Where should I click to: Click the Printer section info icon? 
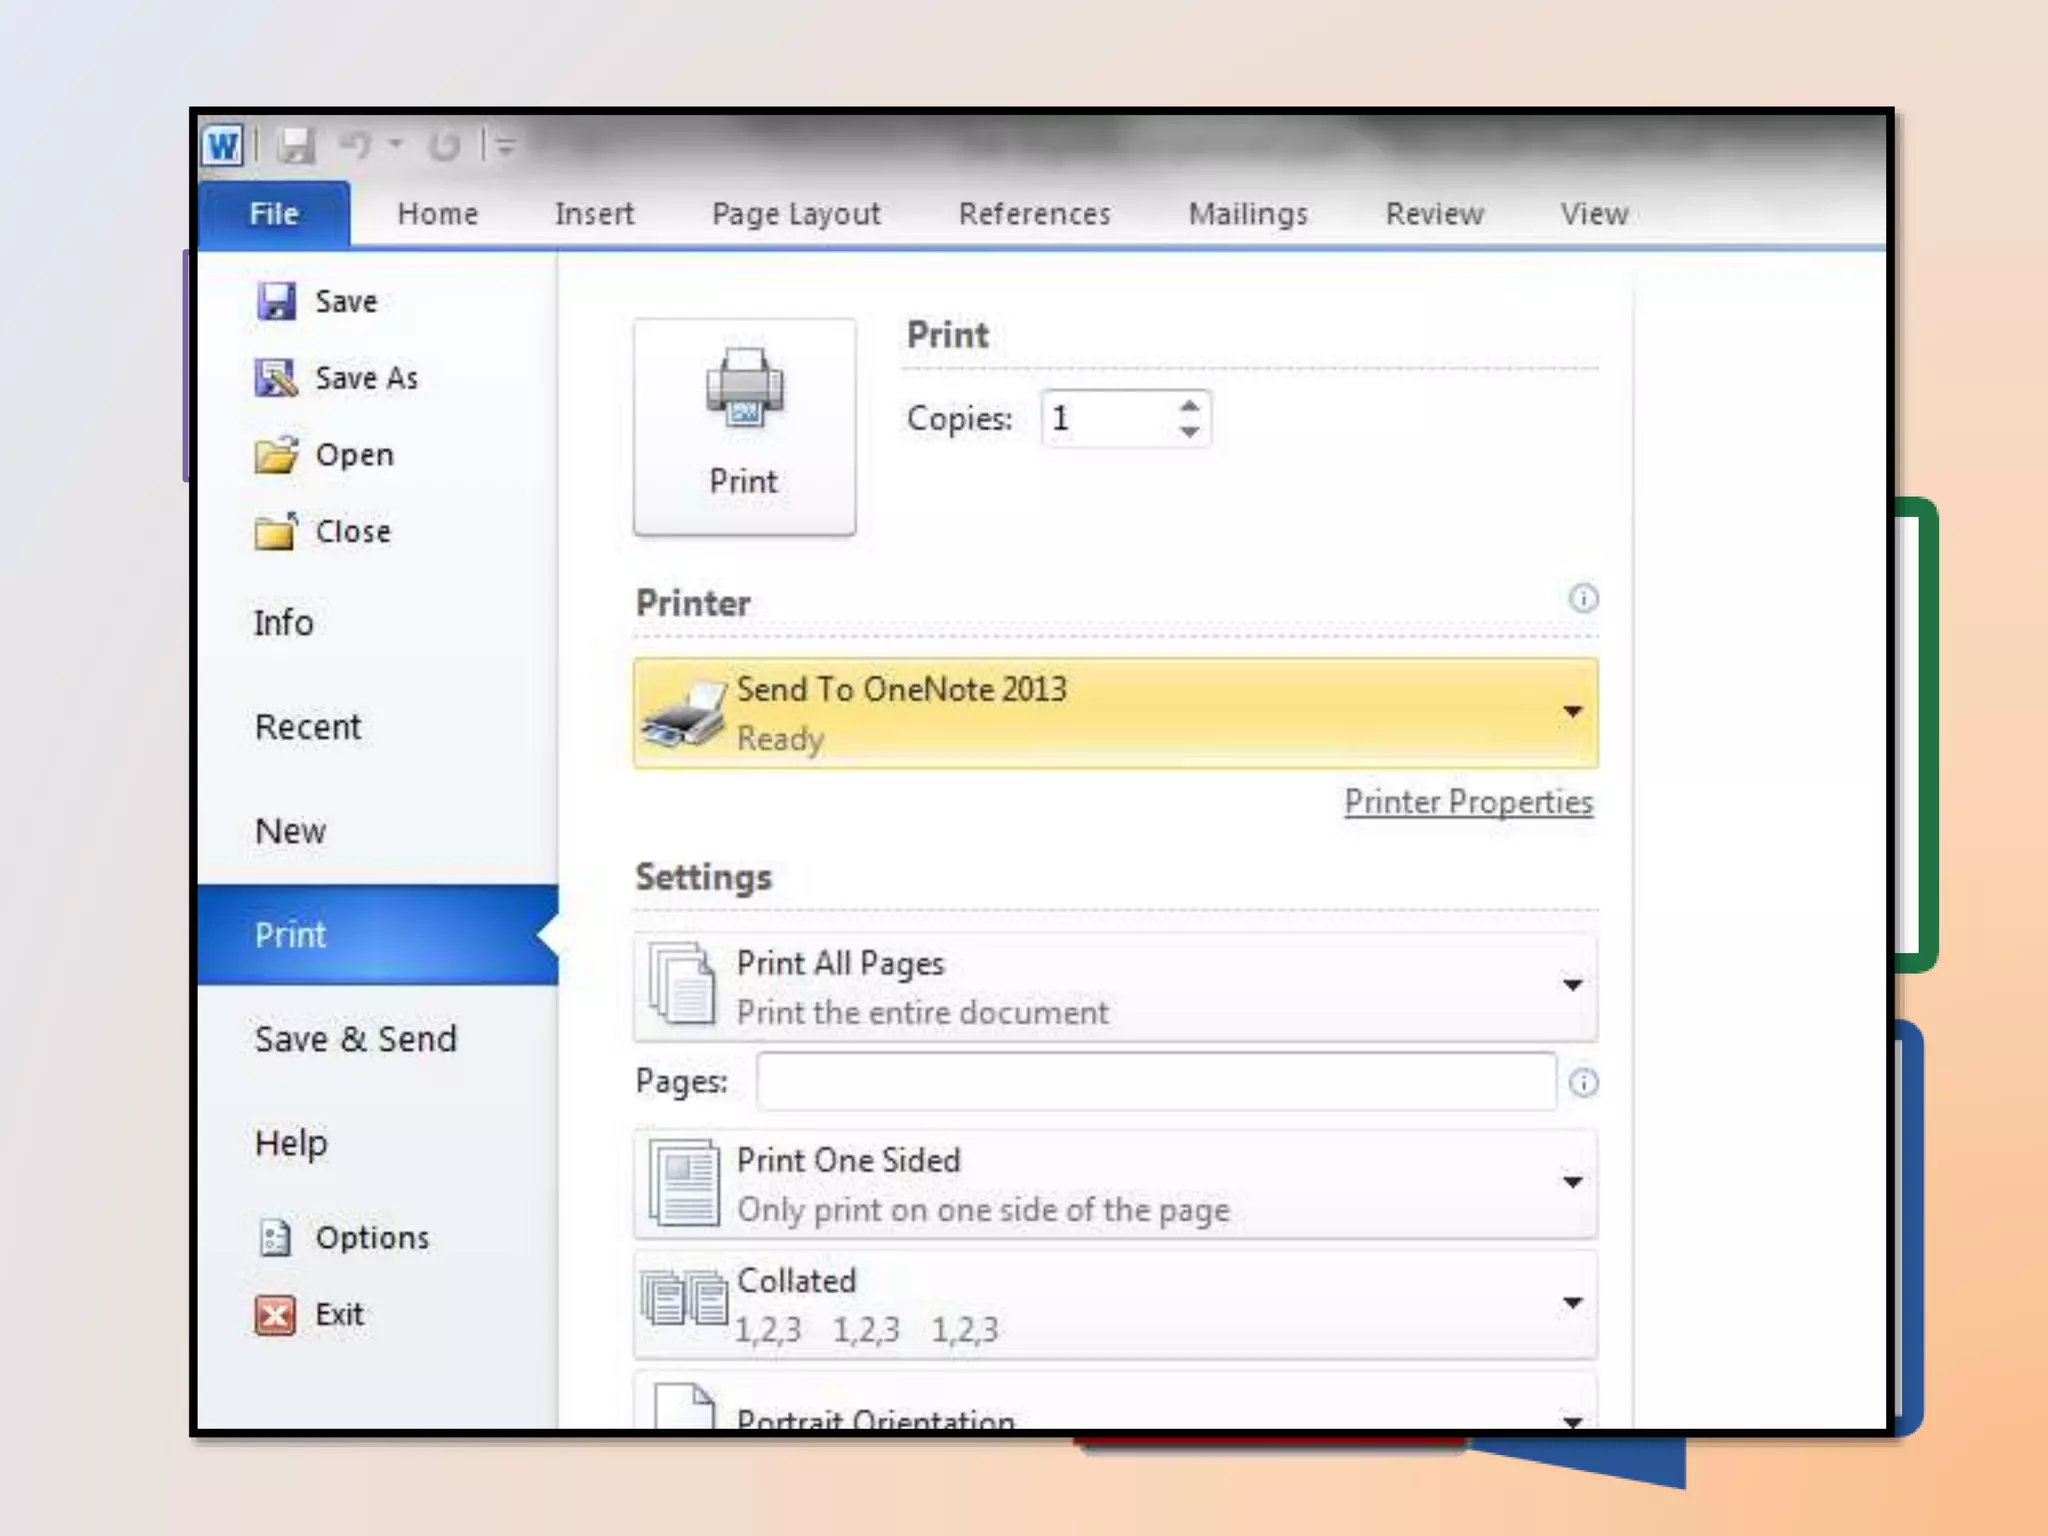point(1583,599)
